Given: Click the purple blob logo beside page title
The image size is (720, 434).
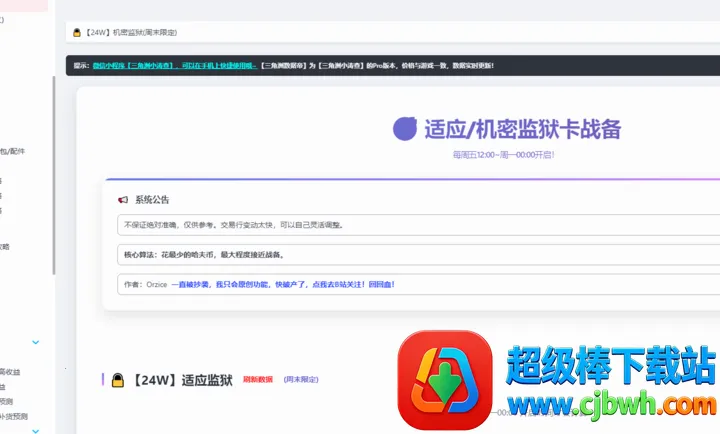Looking at the screenshot, I should tap(405, 129).
